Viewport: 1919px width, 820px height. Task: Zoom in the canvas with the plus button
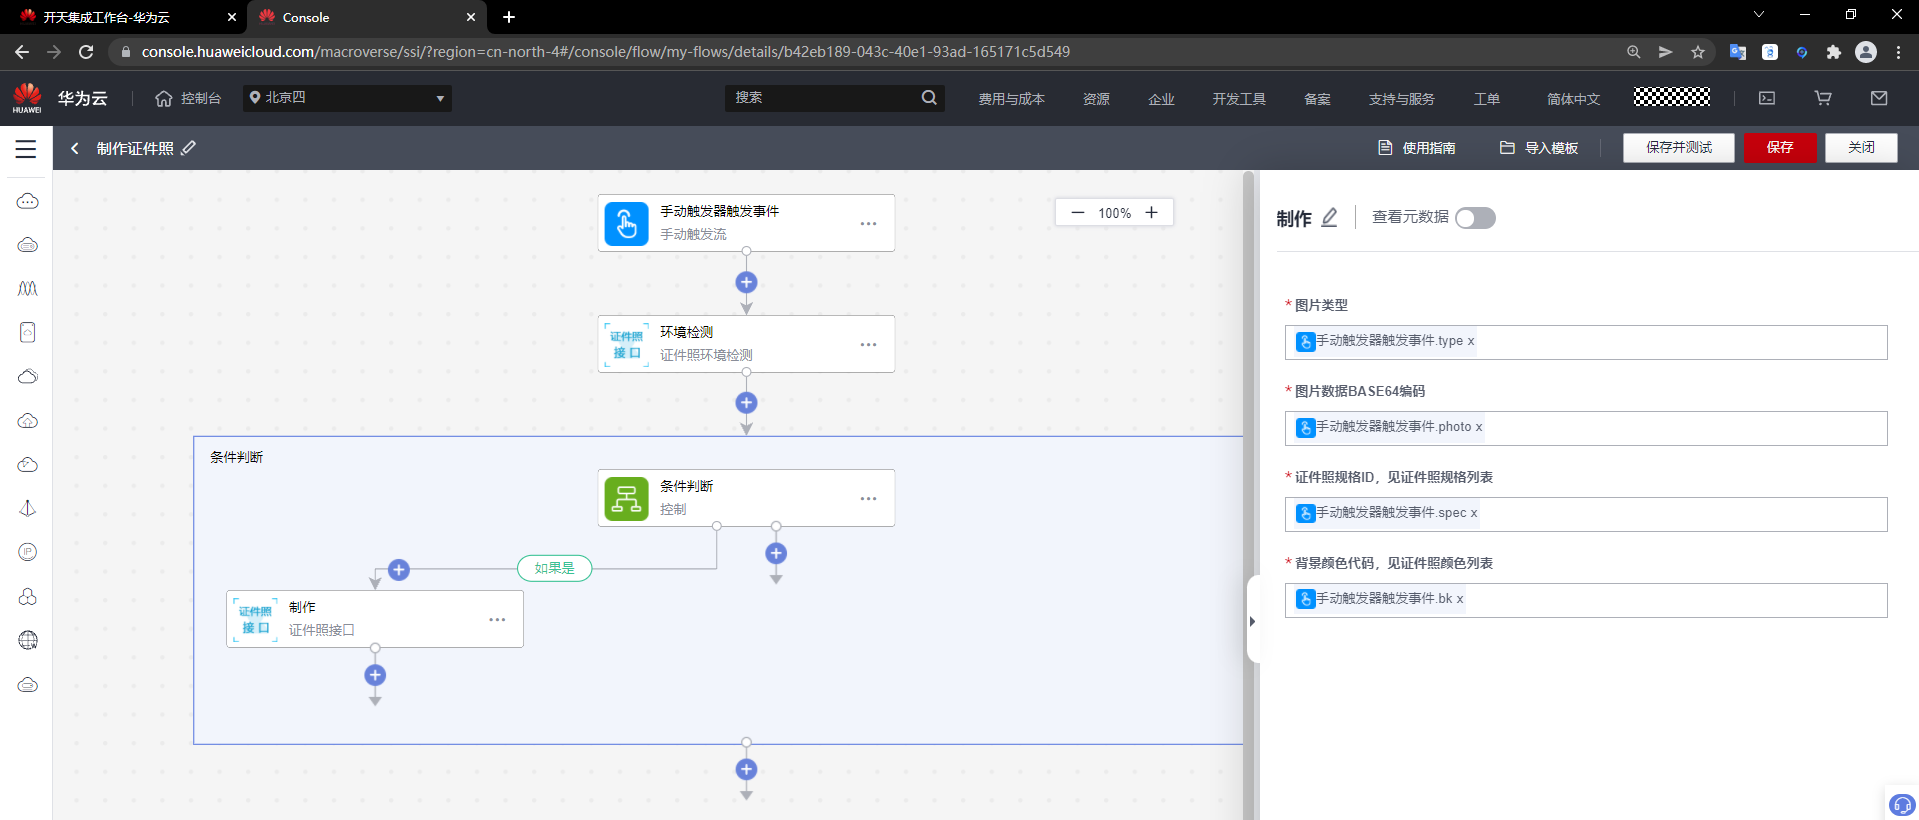point(1151,212)
